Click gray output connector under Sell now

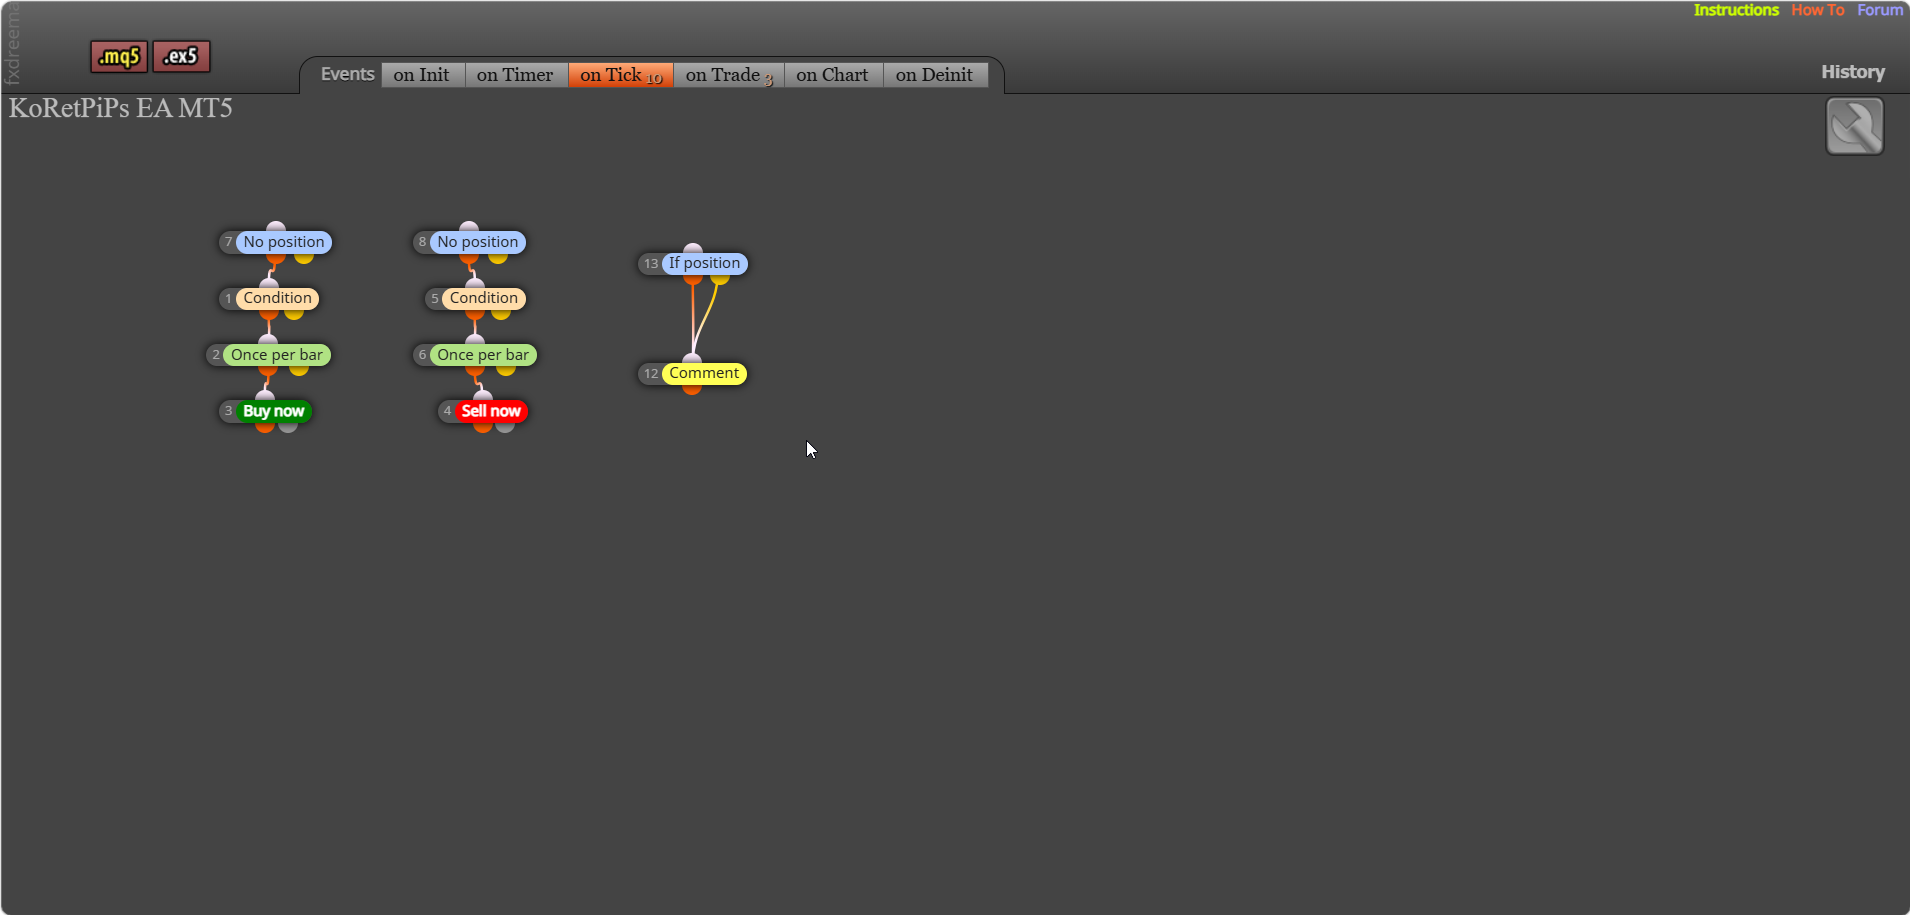point(505,427)
